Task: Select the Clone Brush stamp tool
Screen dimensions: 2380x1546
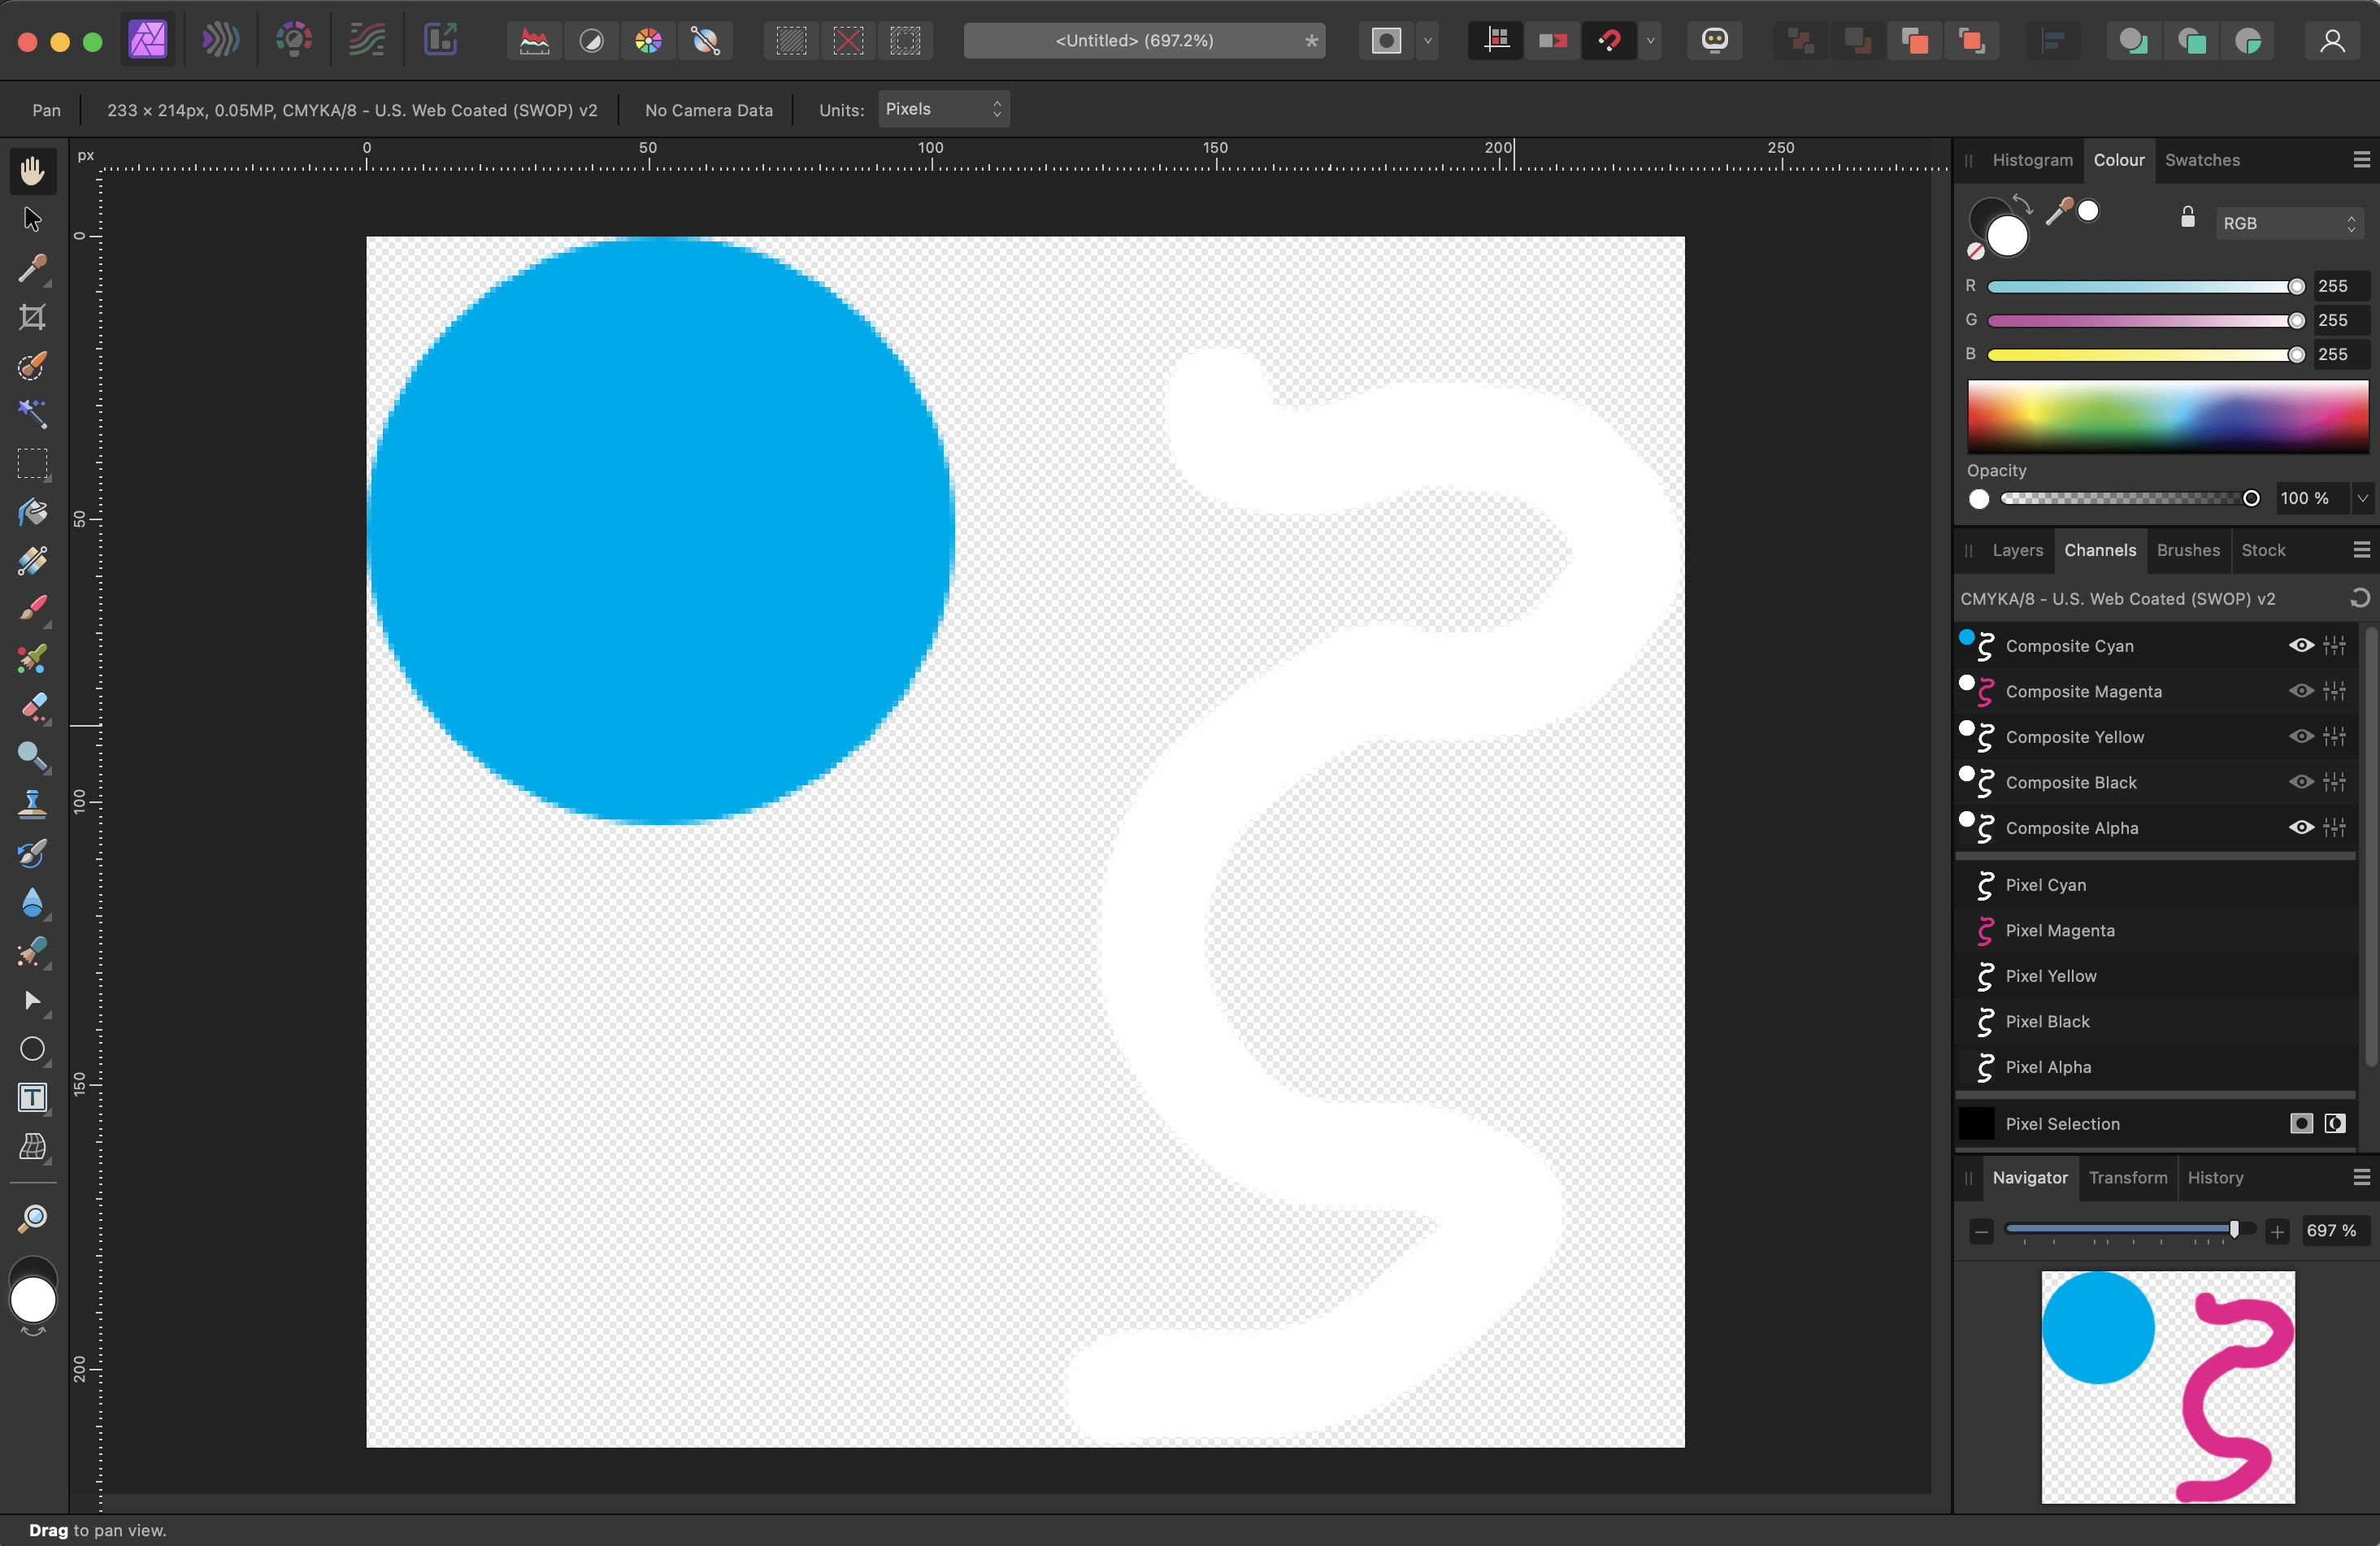Action: click(32, 805)
